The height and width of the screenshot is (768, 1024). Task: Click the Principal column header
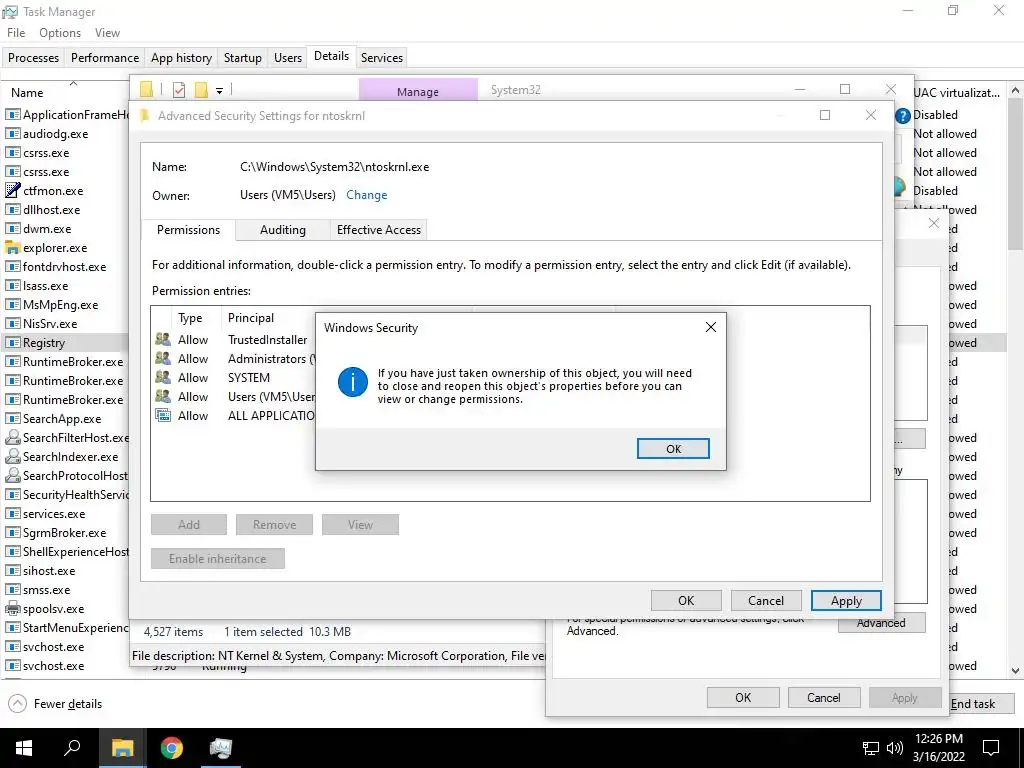point(251,318)
